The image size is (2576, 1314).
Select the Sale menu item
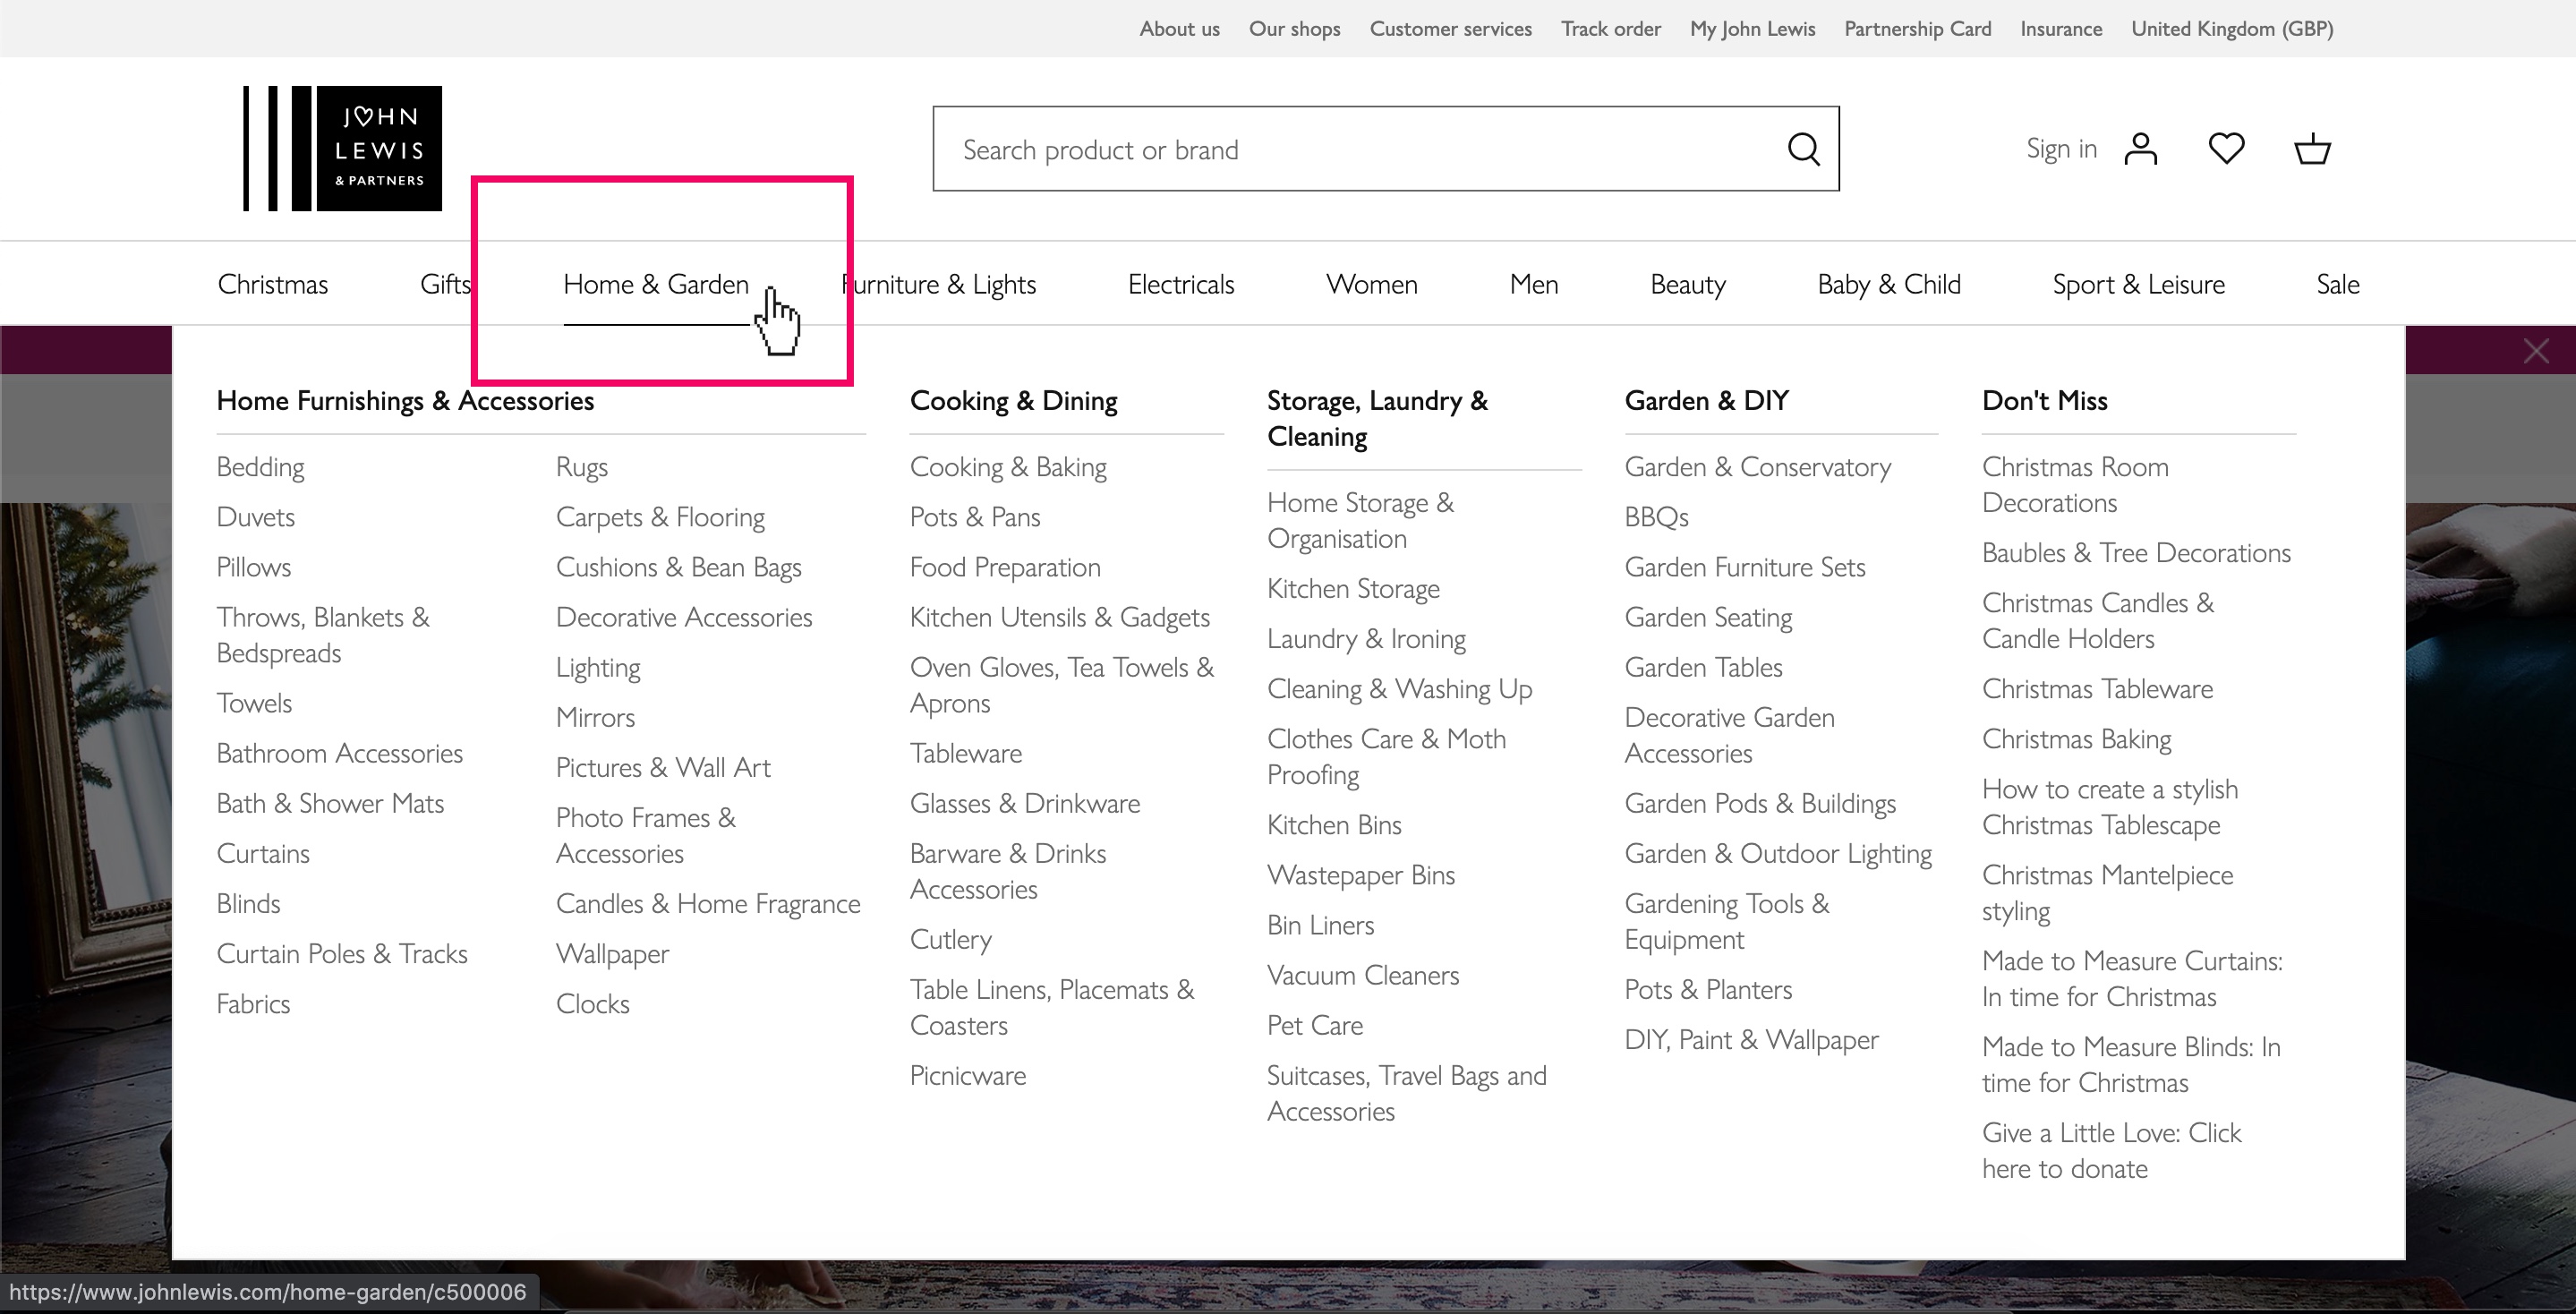(x=2338, y=284)
